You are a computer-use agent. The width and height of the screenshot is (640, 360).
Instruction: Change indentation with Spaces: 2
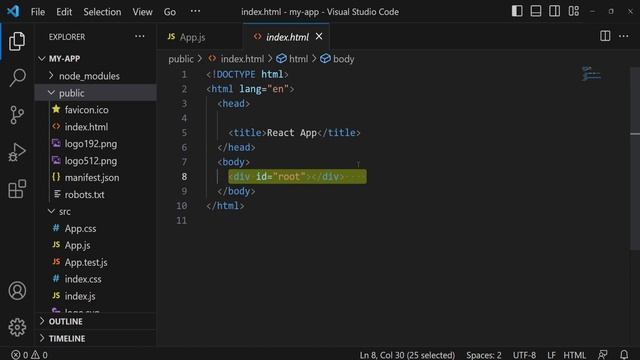484,355
